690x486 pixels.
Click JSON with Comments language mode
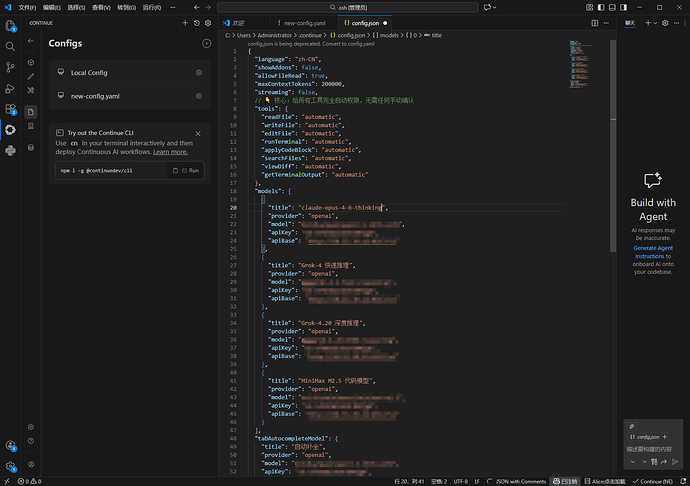tap(521, 481)
